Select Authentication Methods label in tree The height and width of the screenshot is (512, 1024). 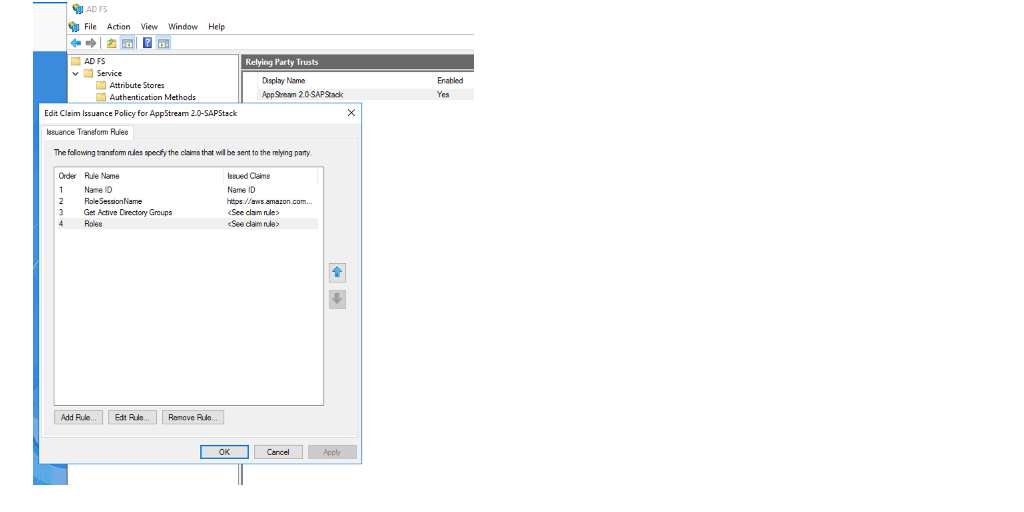(152, 97)
